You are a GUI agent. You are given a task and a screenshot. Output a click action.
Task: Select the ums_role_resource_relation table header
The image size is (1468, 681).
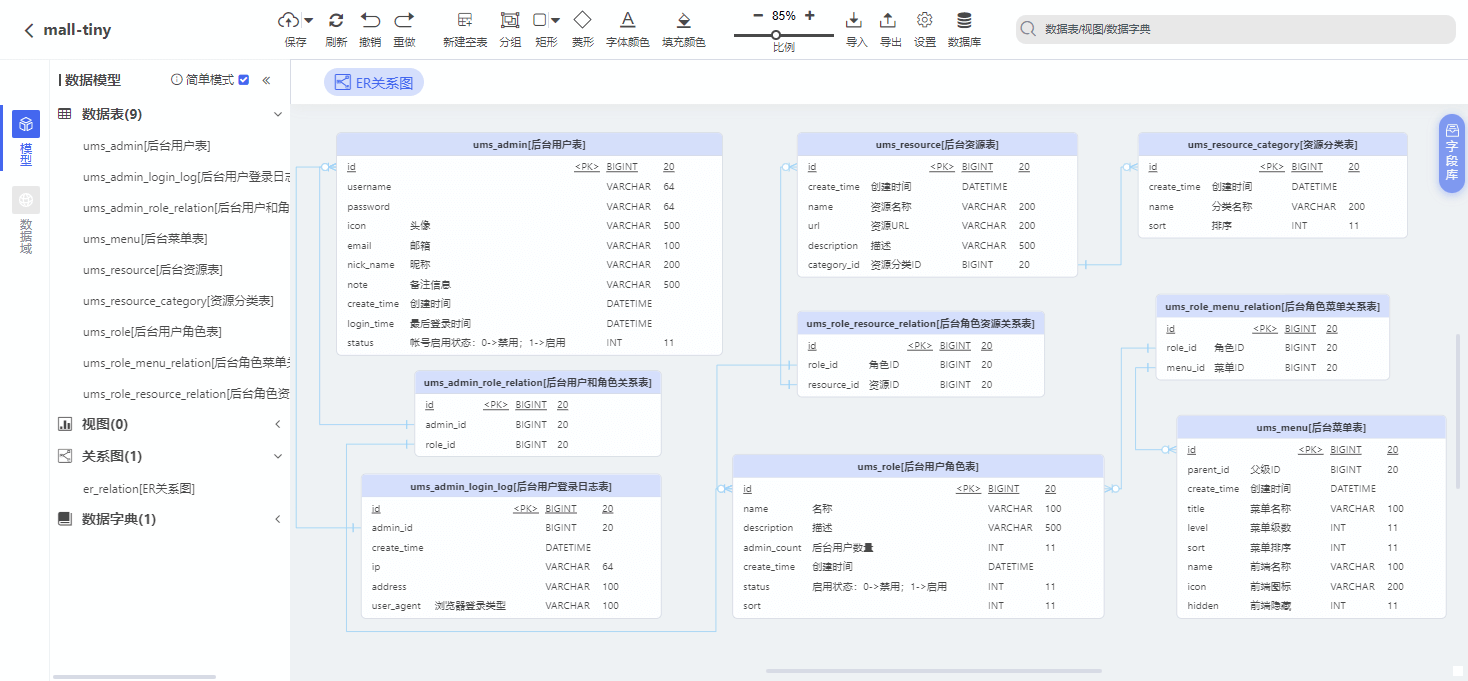pos(921,324)
